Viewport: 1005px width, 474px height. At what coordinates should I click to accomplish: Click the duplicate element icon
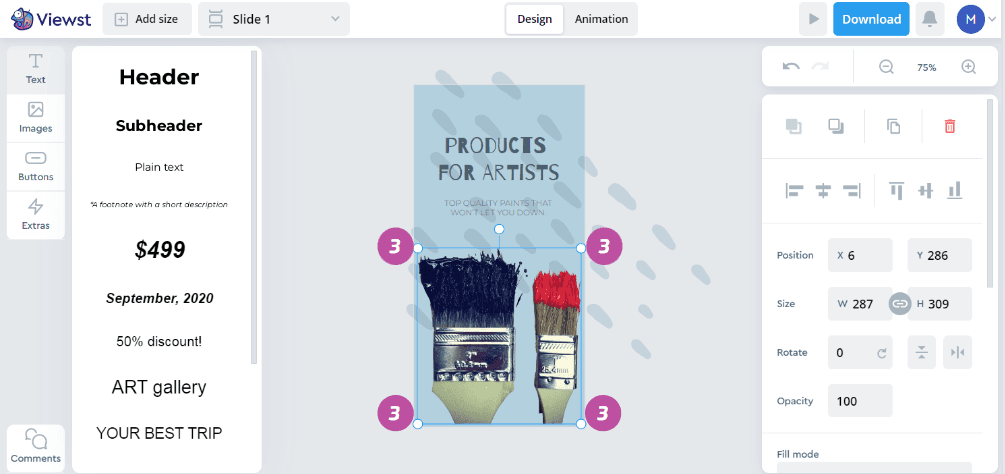tap(893, 126)
